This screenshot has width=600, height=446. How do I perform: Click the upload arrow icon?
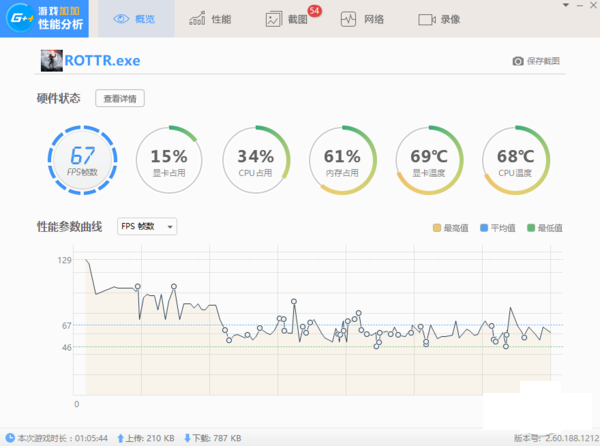pyautogui.click(x=121, y=438)
